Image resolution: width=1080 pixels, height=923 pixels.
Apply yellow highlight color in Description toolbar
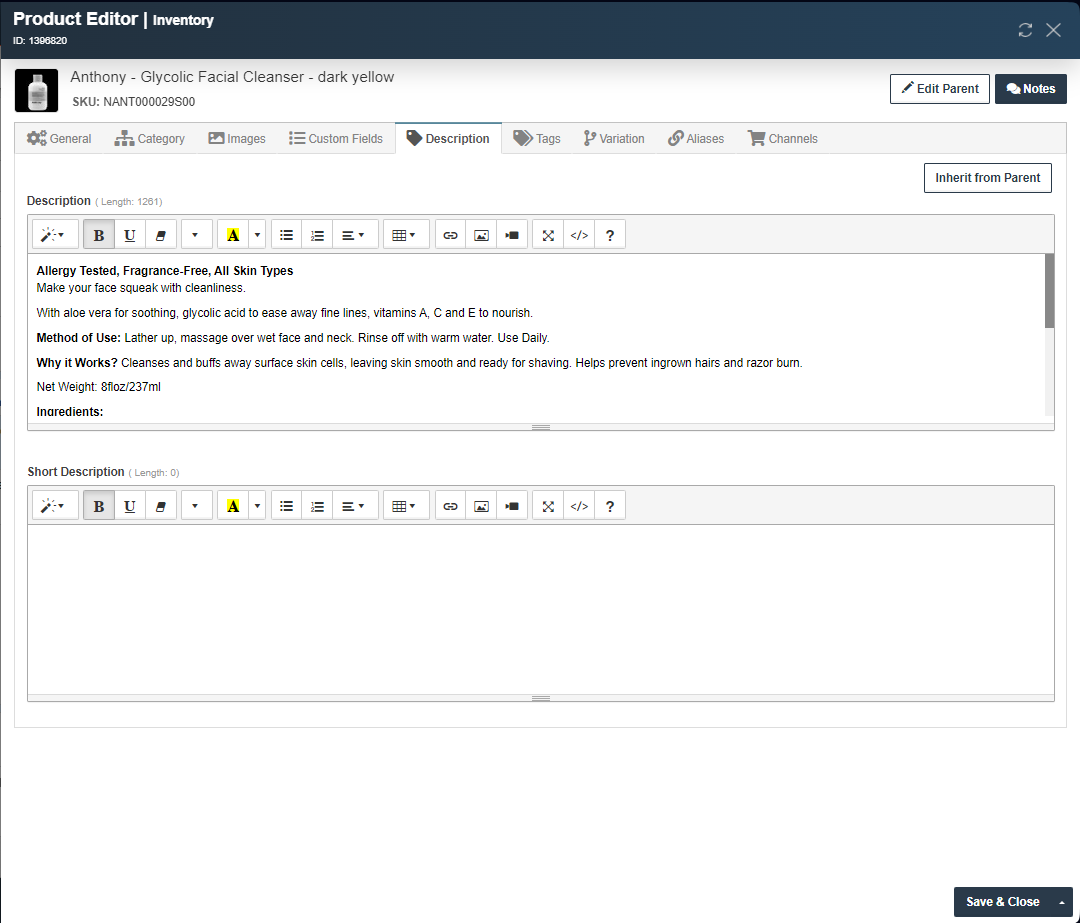(x=233, y=235)
